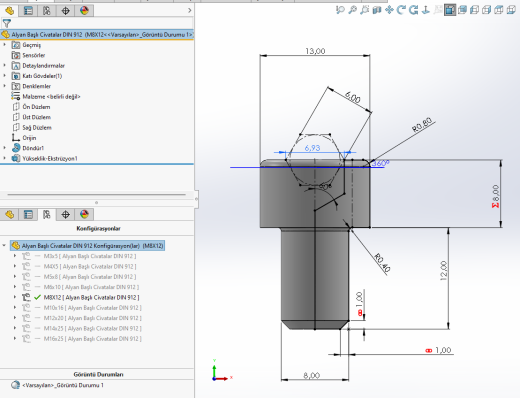Open the FeatureManager design tree tab

9,11
